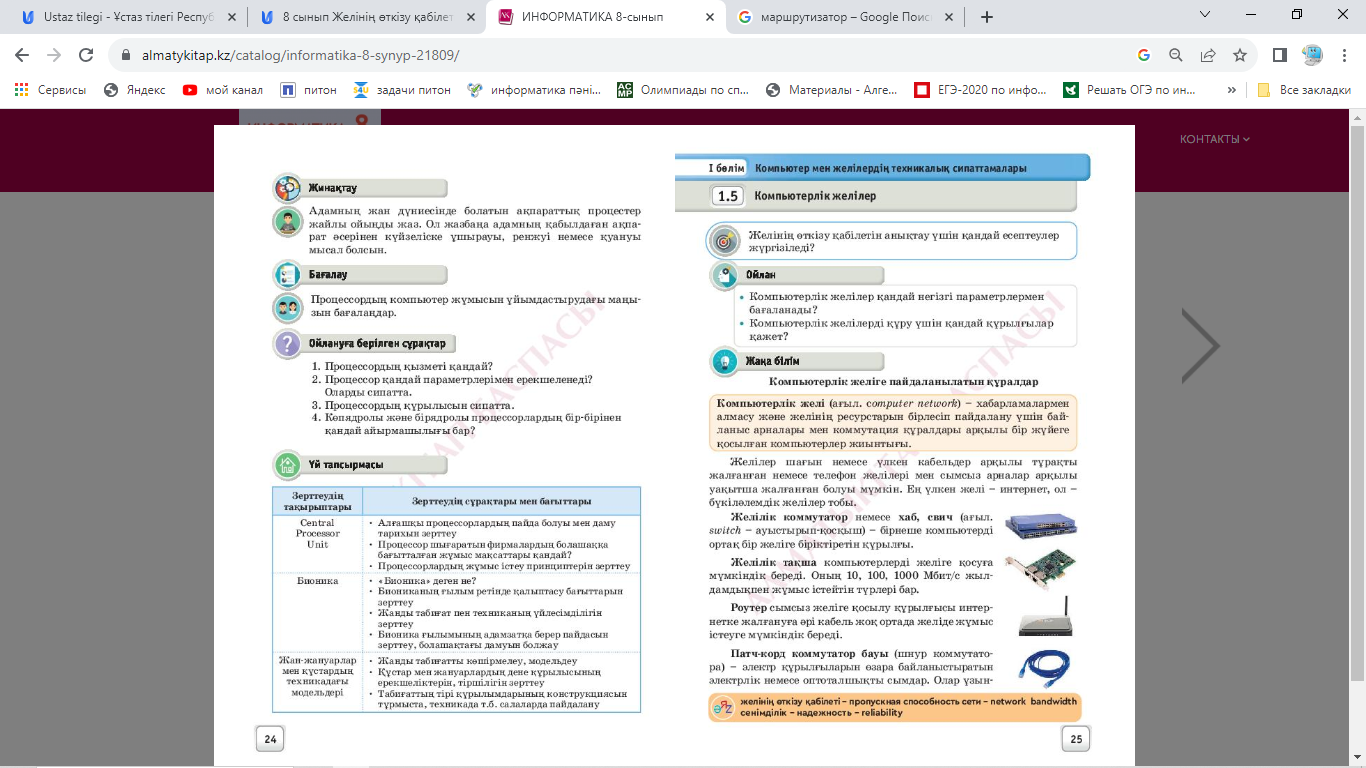Open the Все закладки folder
The width and height of the screenshot is (1366, 768).
coord(1304,90)
